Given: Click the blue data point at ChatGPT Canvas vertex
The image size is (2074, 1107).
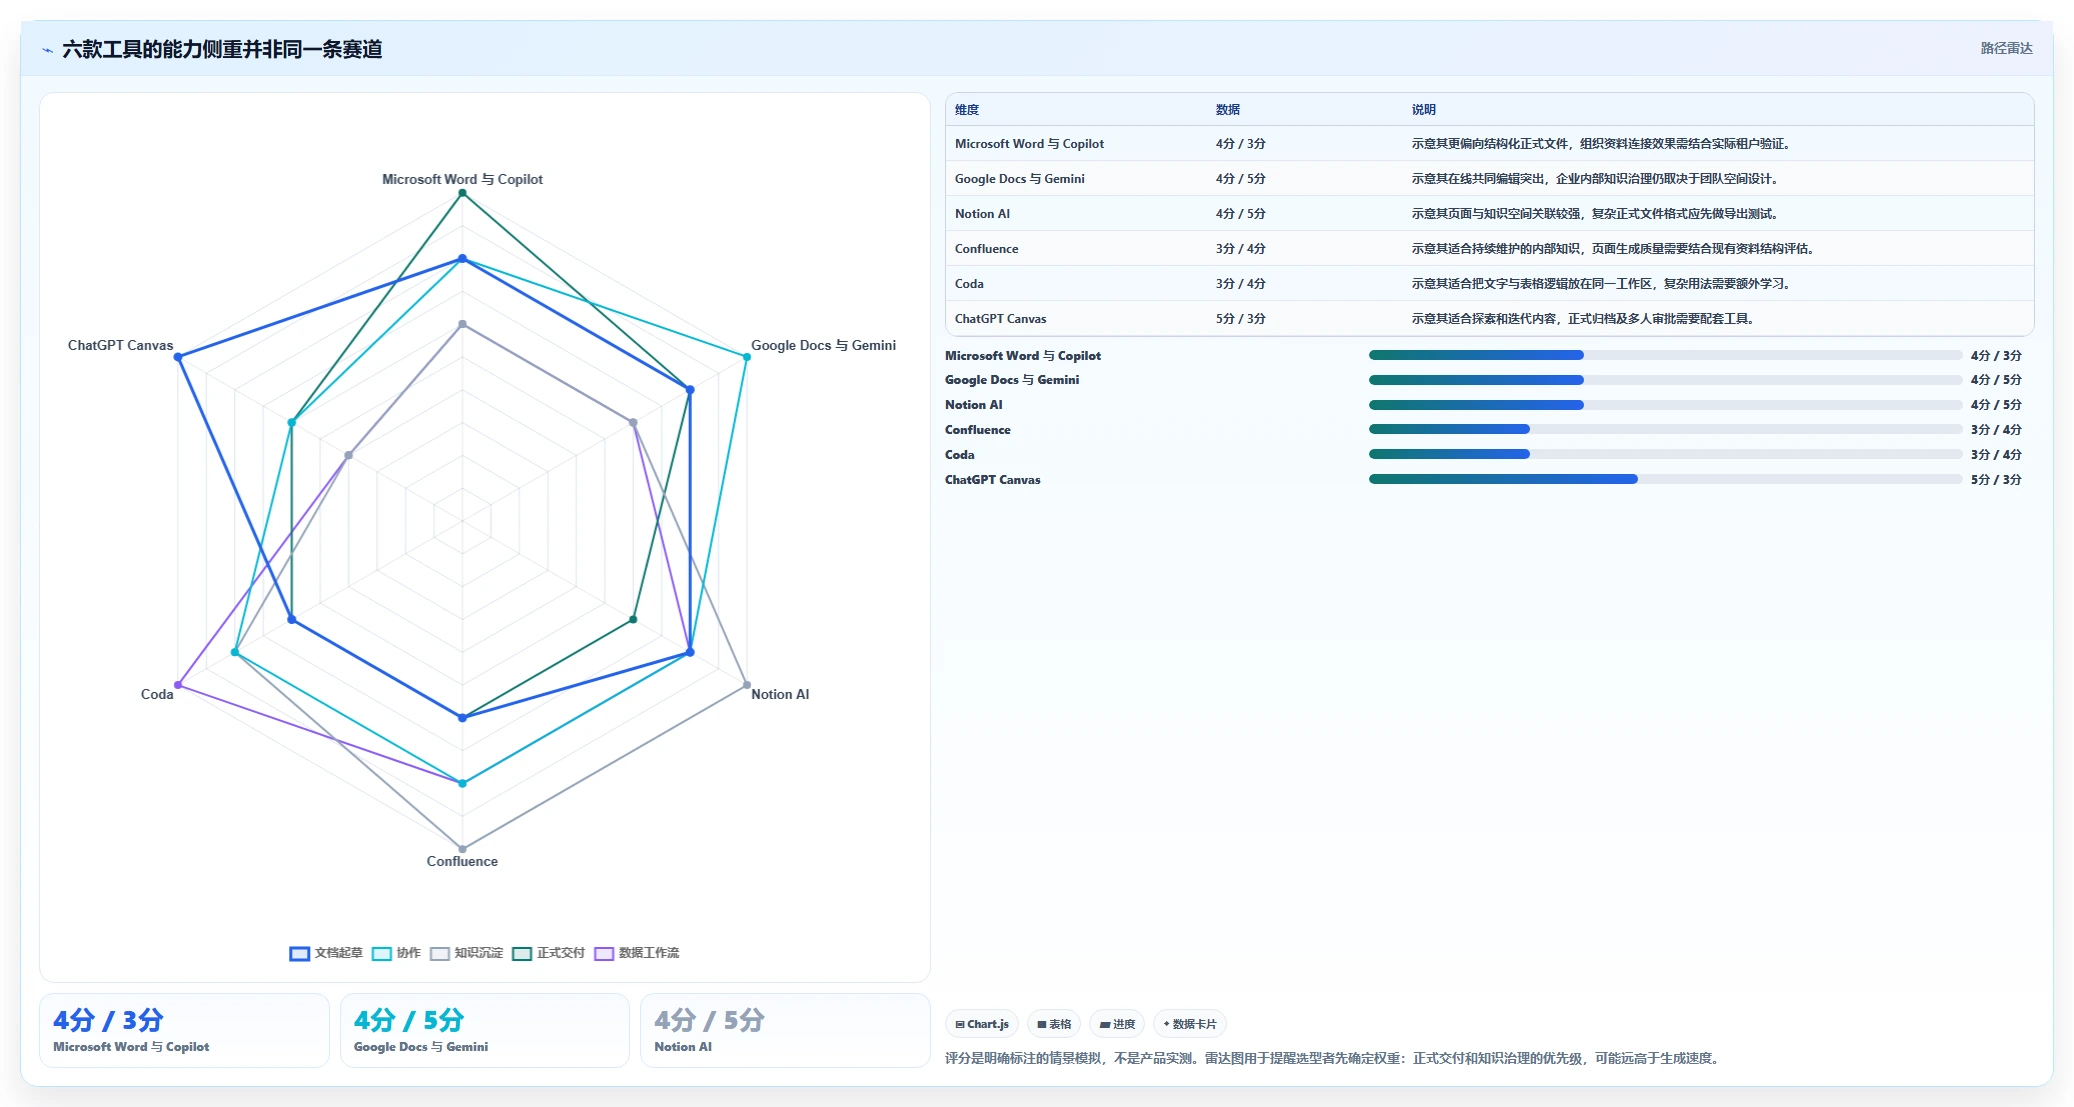Looking at the screenshot, I should tap(178, 357).
